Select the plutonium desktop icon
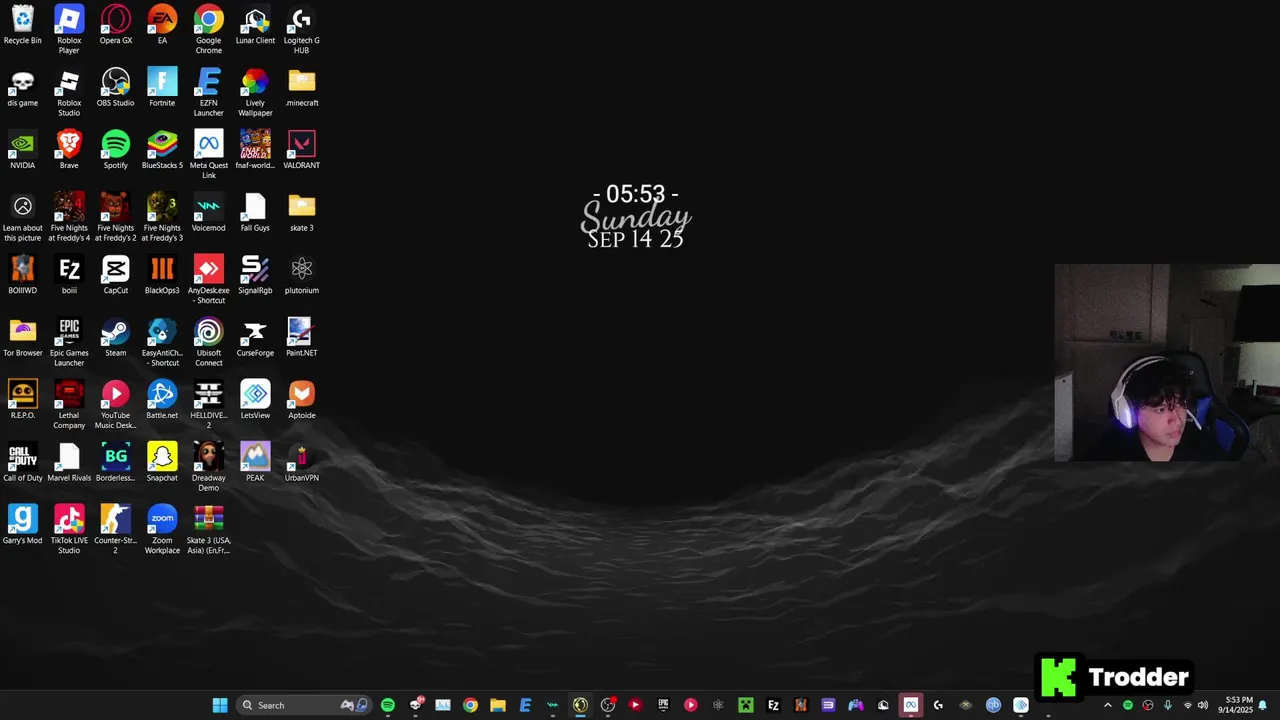Image resolution: width=1280 pixels, height=720 pixels. click(301, 276)
